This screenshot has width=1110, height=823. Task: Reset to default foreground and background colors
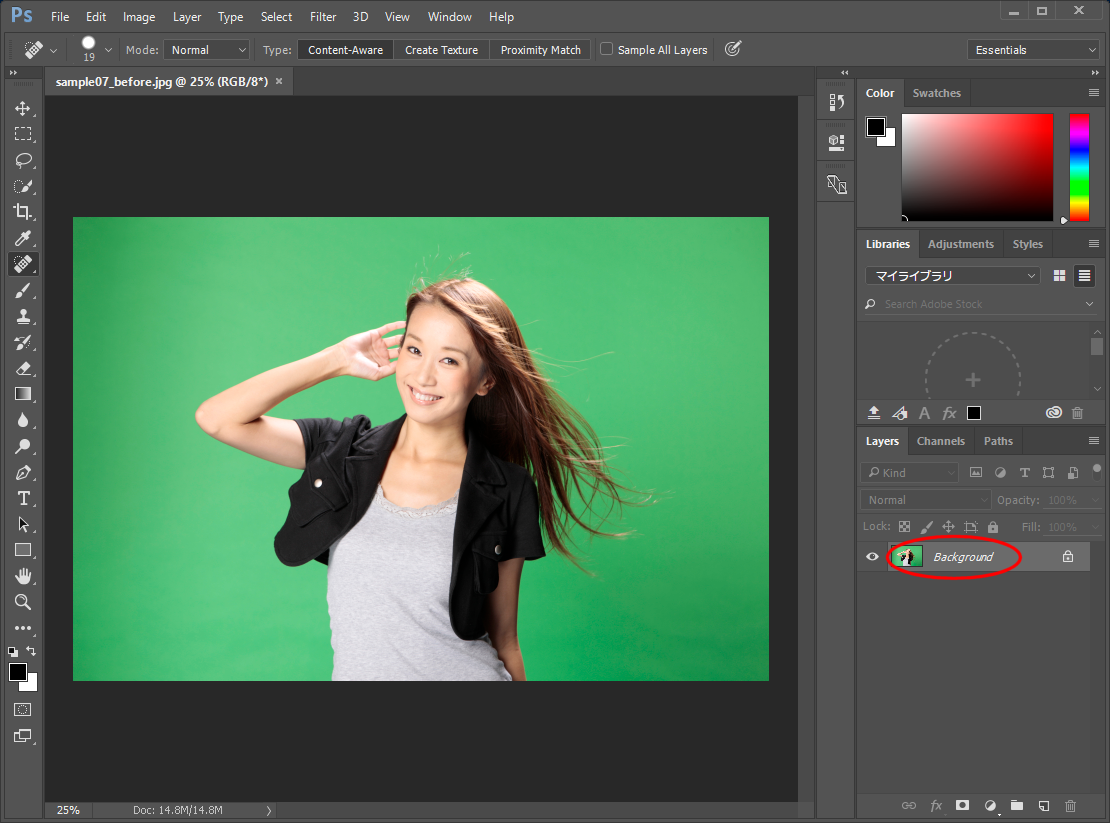pyautogui.click(x=13, y=651)
